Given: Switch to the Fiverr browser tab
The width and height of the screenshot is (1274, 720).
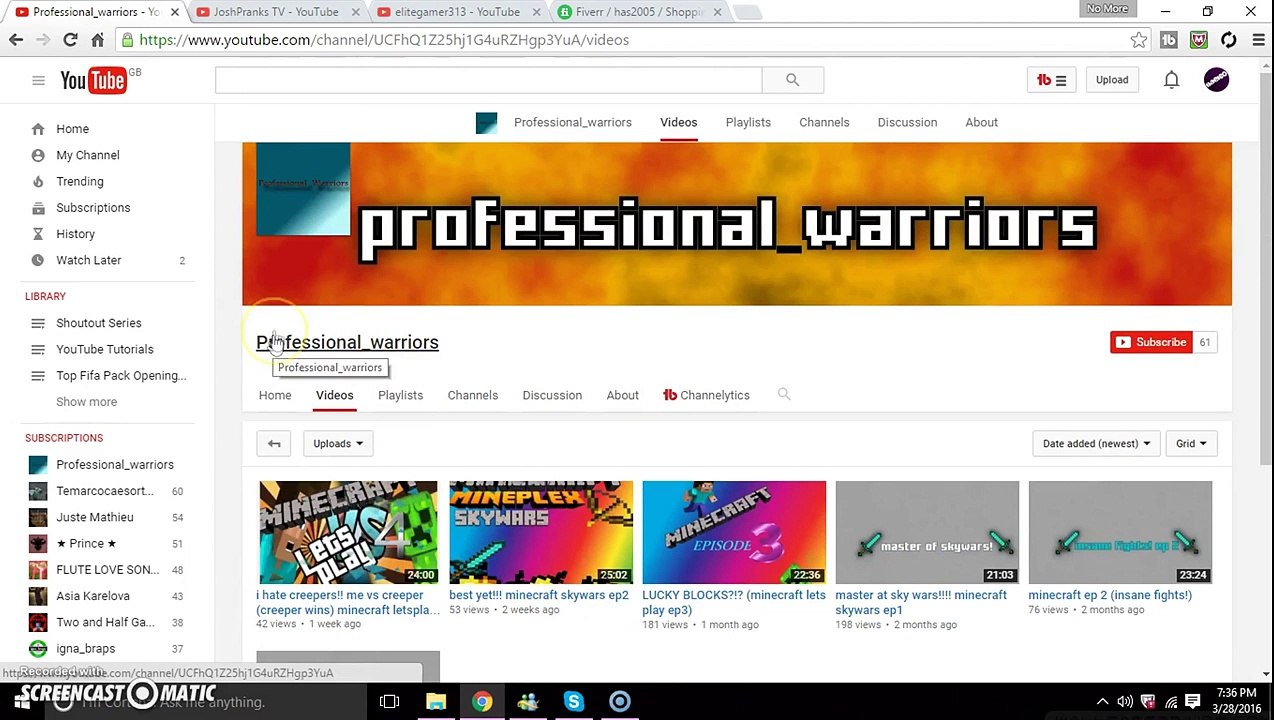Looking at the screenshot, I should (638, 12).
